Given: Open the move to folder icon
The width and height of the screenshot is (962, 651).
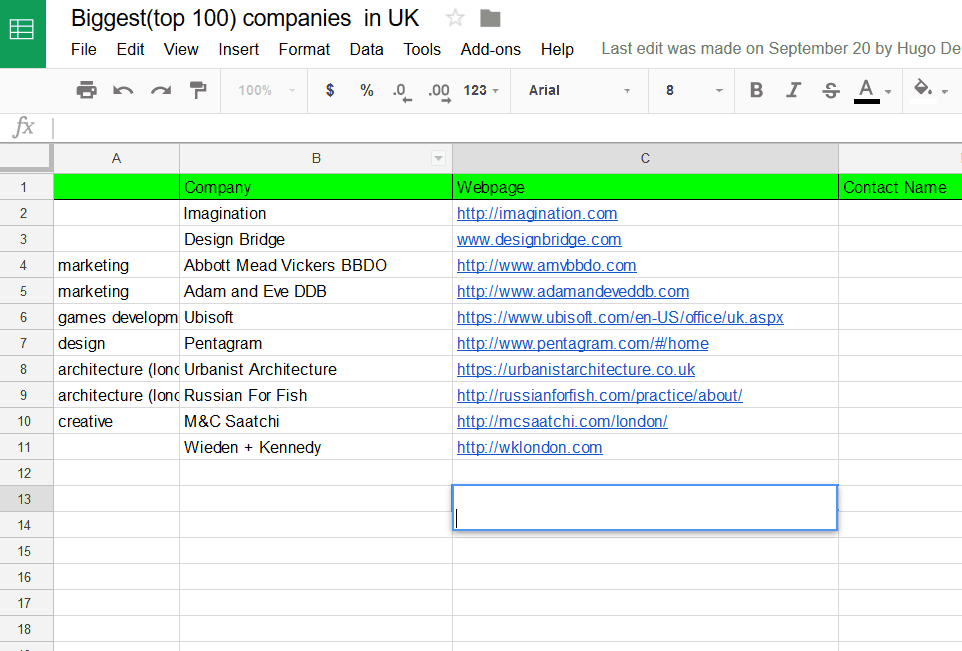Looking at the screenshot, I should coord(490,18).
